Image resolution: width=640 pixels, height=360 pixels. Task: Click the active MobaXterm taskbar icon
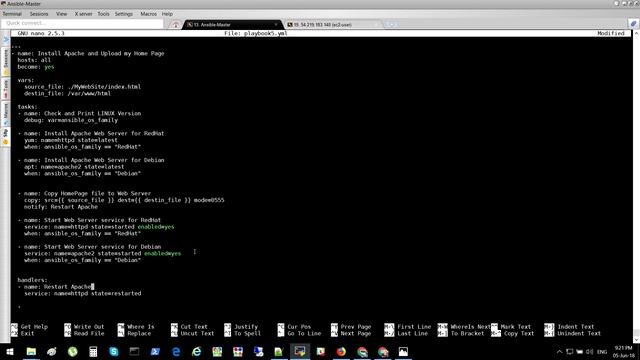coord(300,351)
